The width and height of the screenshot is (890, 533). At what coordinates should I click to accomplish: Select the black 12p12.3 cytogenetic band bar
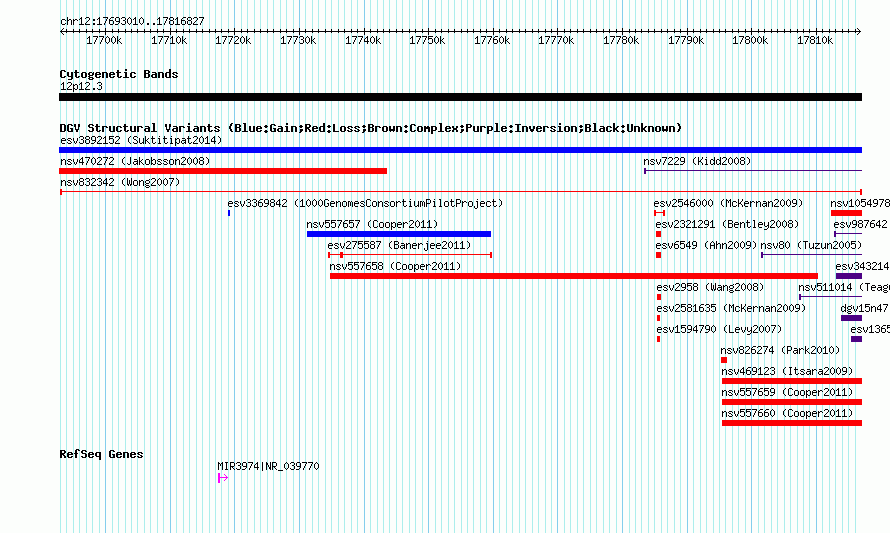click(460, 97)
